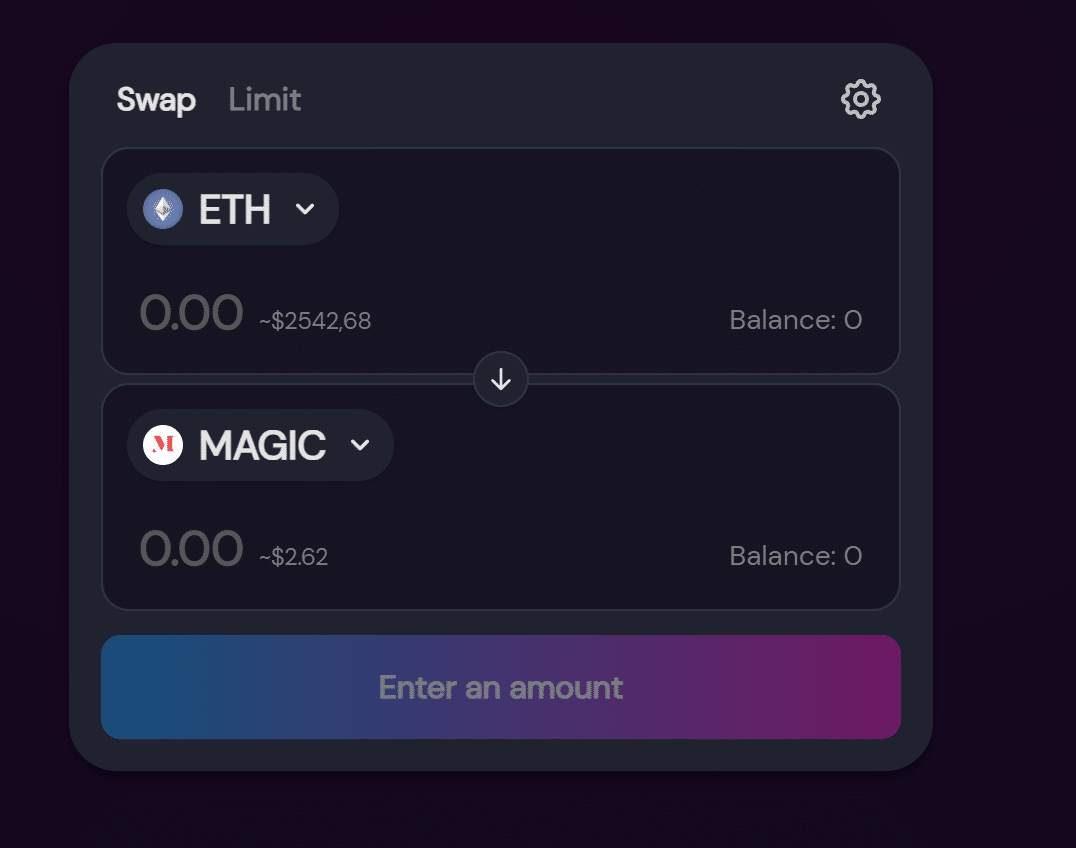Click the swap direction arrow icon

point(501,379)
